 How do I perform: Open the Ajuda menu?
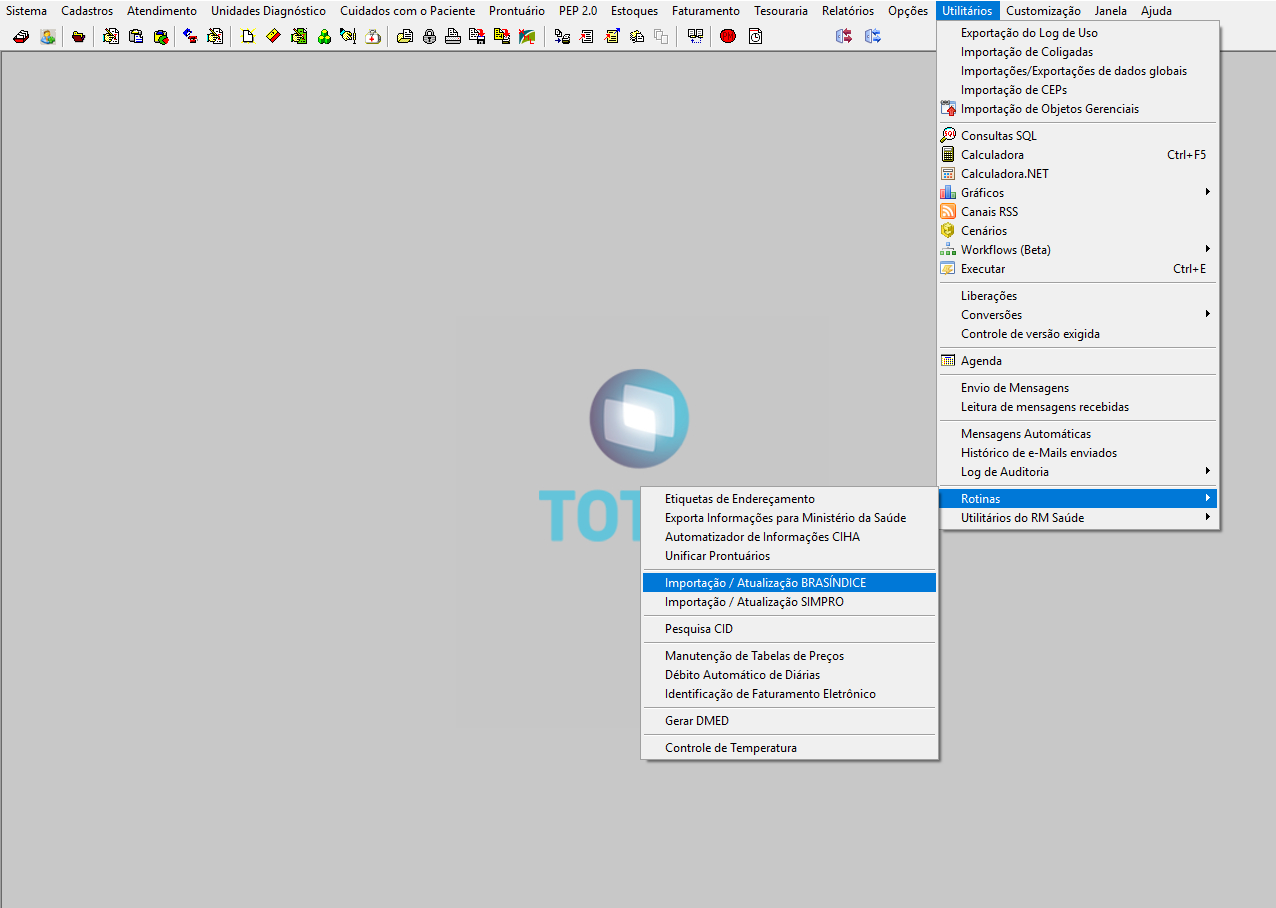coord(1156,11)
